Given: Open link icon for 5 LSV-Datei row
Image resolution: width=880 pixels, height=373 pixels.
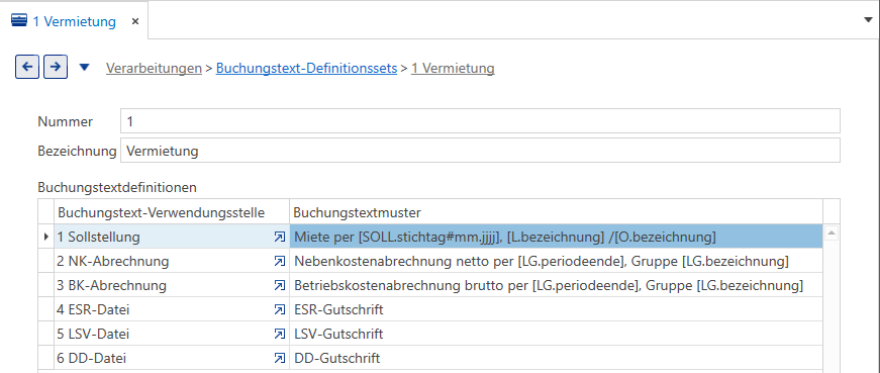Looking at the screenshot, I should pyautogui.click(x=278, y=334).
